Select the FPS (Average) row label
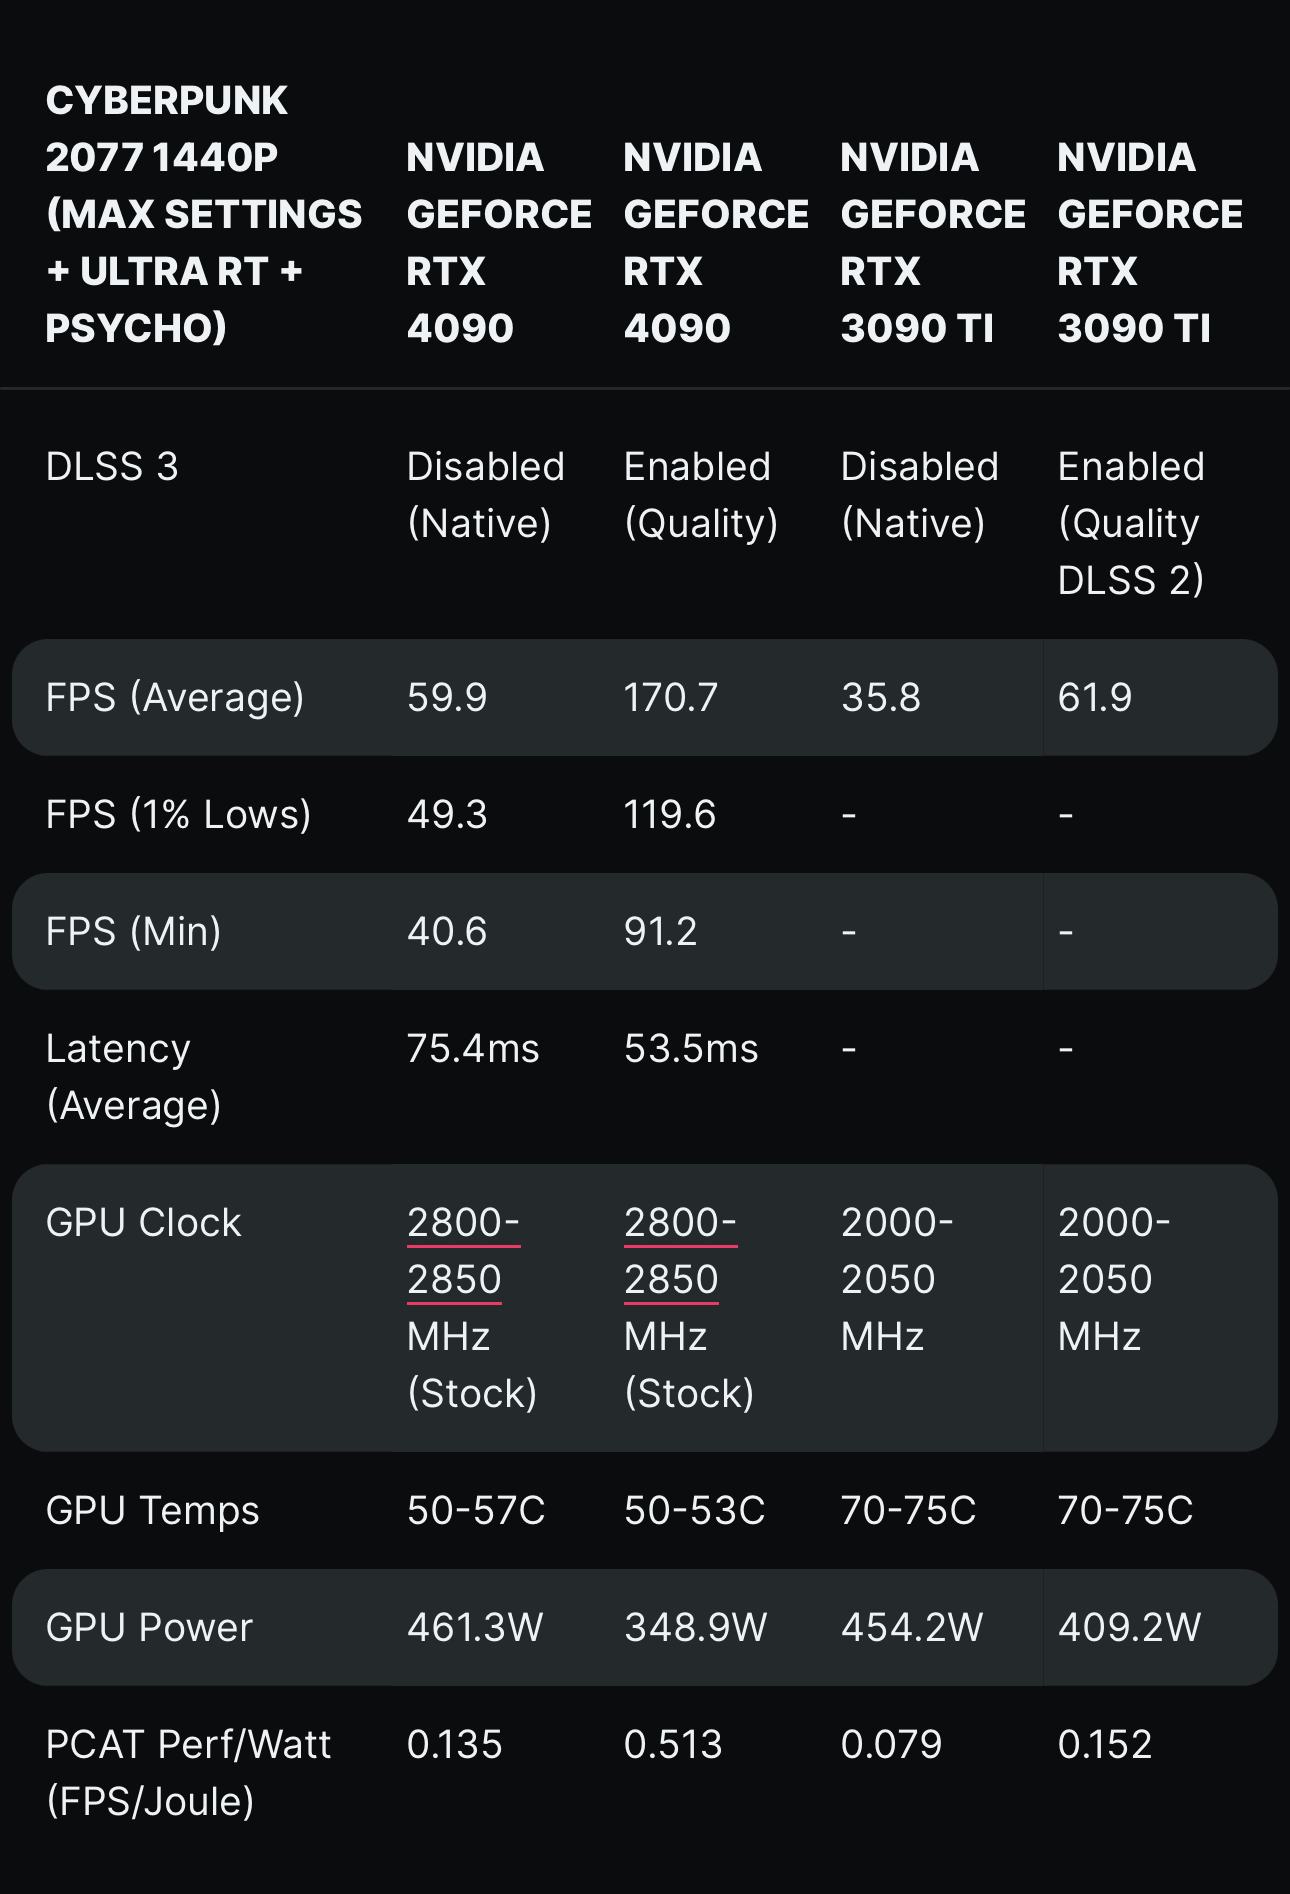The image size is (1290, 1894). [x=175, y=697]
